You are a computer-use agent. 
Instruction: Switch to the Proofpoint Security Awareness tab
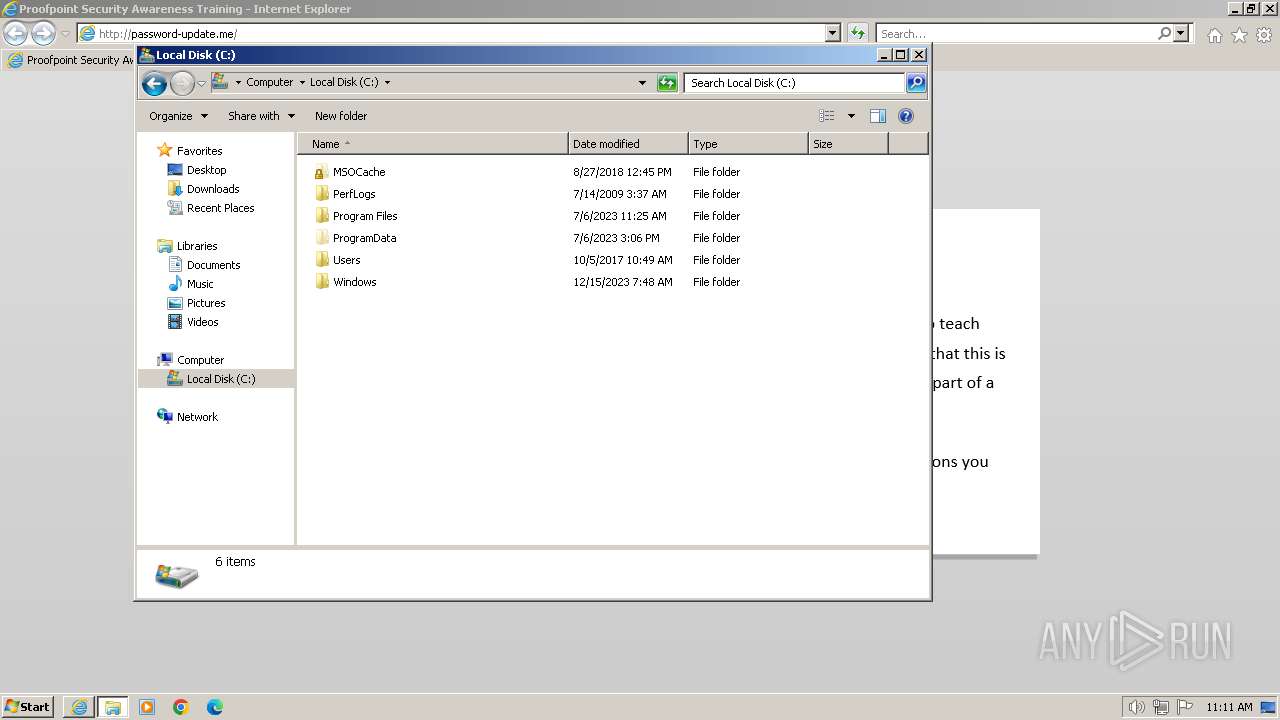point(69,60)
